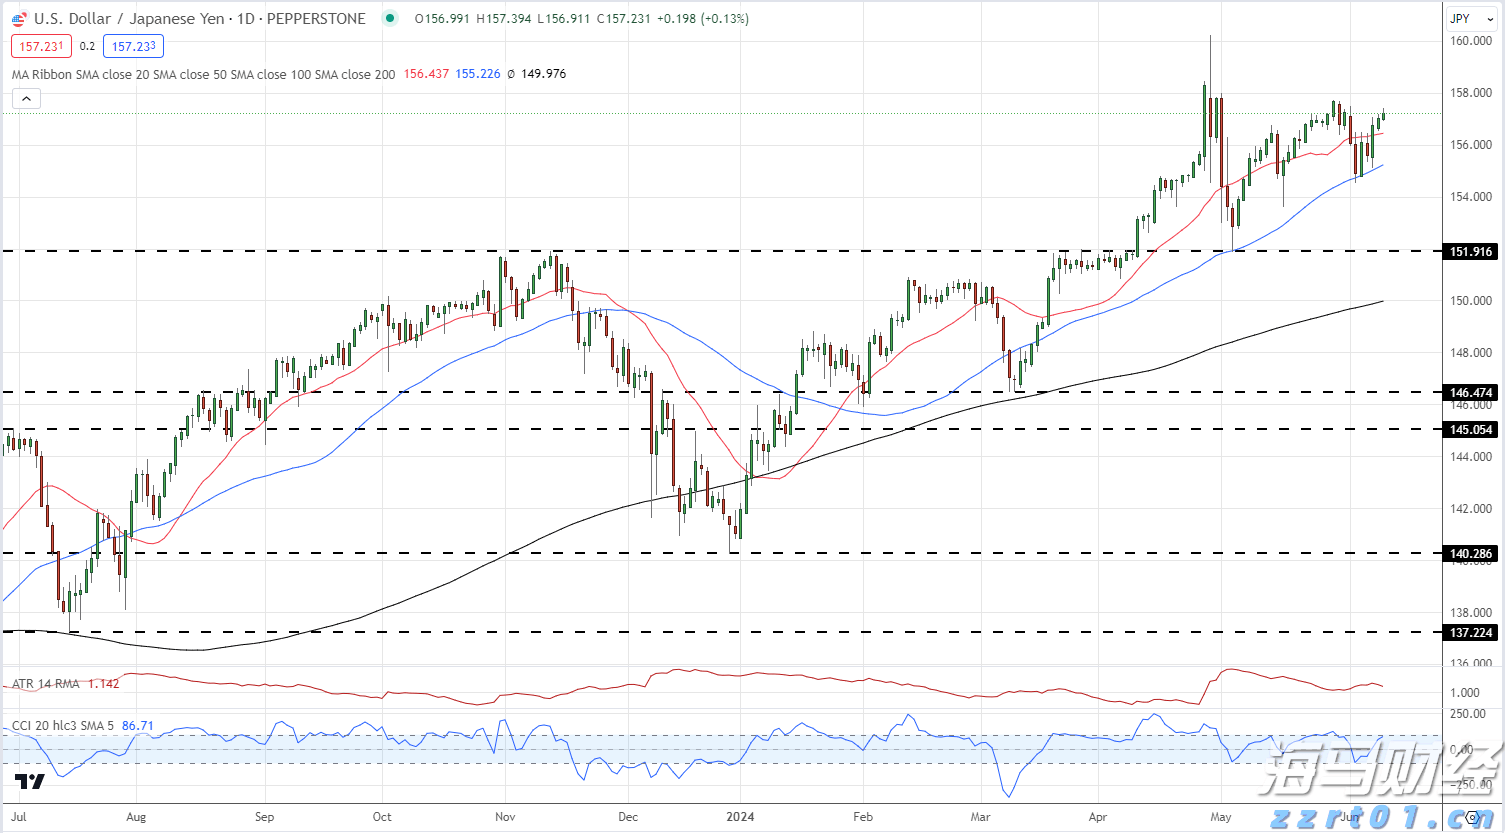Click the red SMA value 156.437

(x=426, y=74)
